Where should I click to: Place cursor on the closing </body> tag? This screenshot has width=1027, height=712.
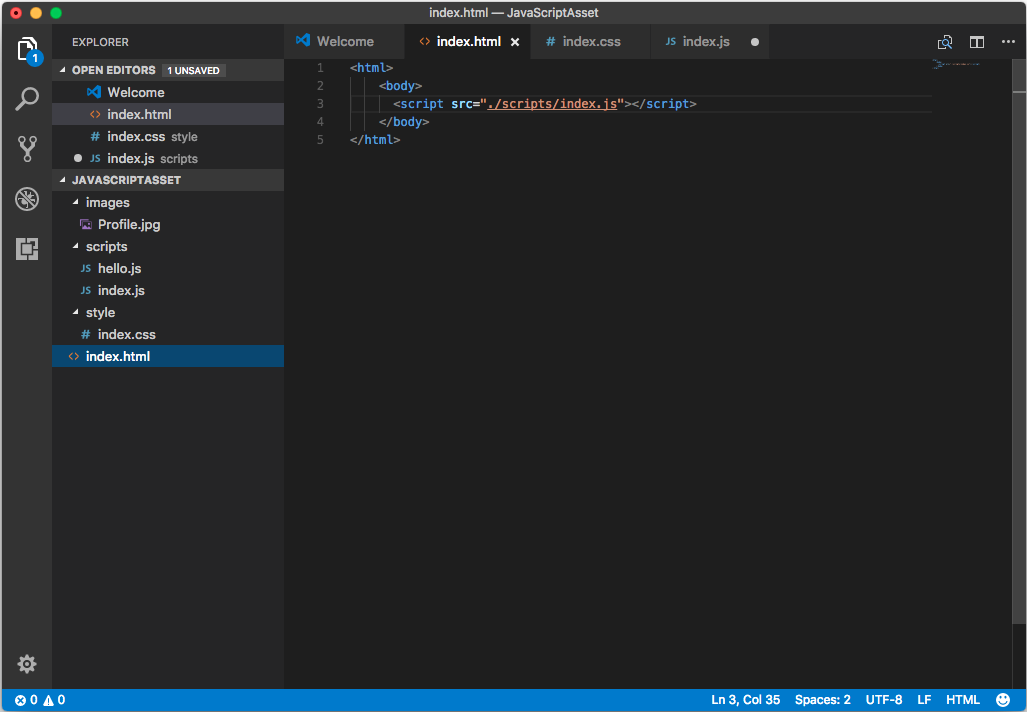(x=403, y=122)
